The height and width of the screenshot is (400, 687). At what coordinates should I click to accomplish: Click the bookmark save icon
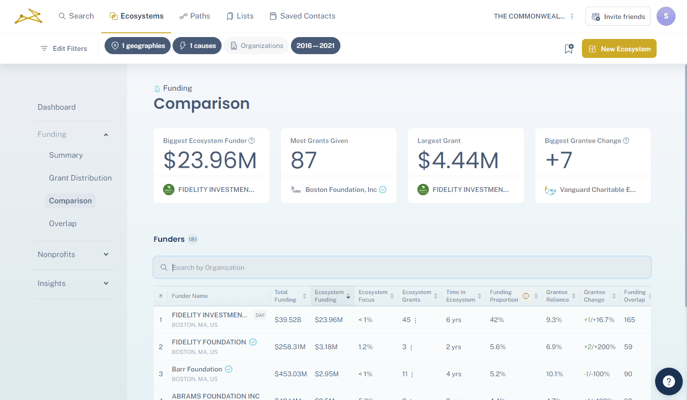pos(569,49)
